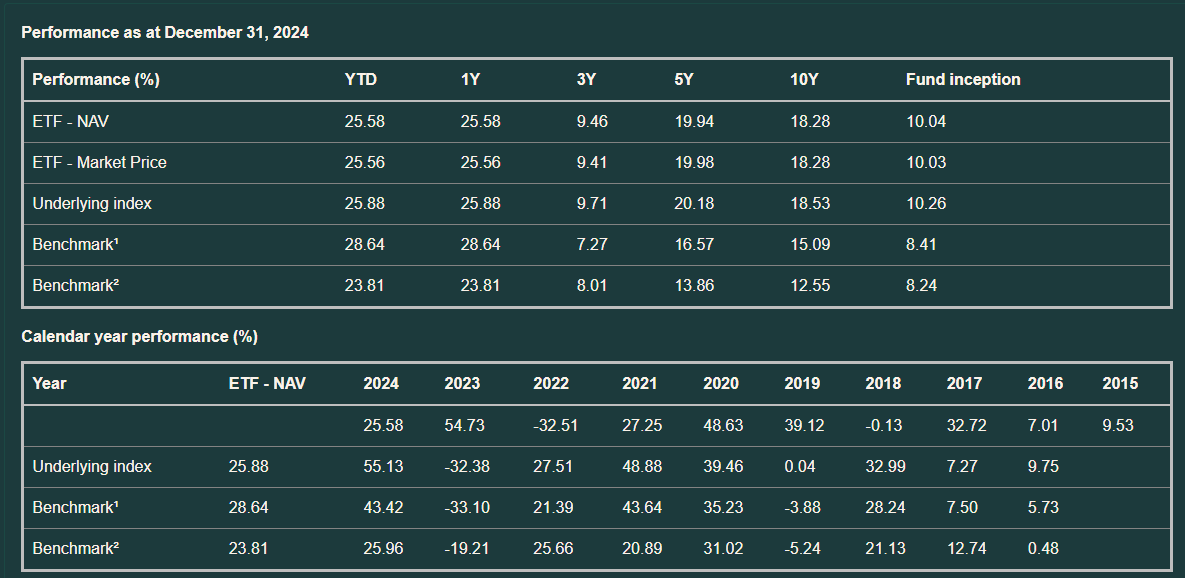Click the 'ETF - NAV' header in calendar table
Screen dimensions: 1185x578
[267, 383]
